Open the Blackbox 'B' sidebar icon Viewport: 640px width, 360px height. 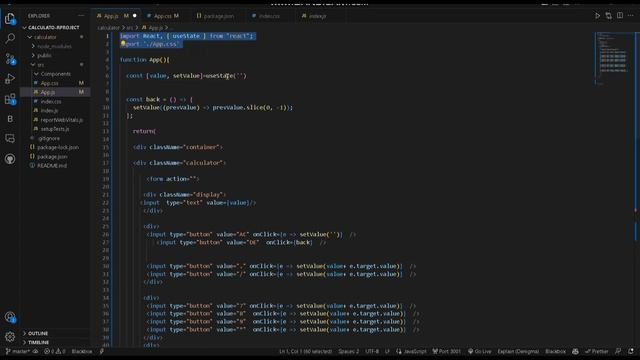click(10, 119)
